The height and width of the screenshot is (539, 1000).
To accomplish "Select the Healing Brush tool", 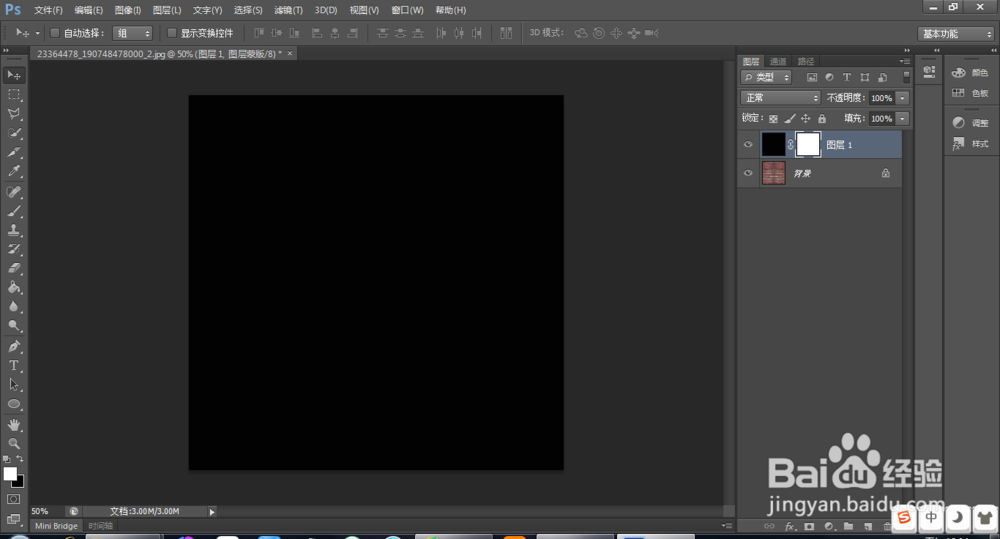I will [x=13, y=191].
